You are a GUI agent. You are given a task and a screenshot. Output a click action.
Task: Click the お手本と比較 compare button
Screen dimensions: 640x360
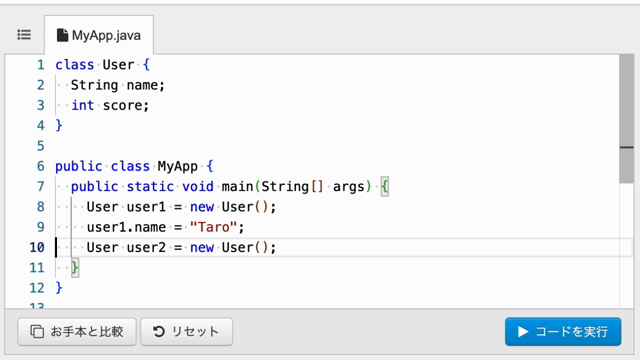pos(77,331)
